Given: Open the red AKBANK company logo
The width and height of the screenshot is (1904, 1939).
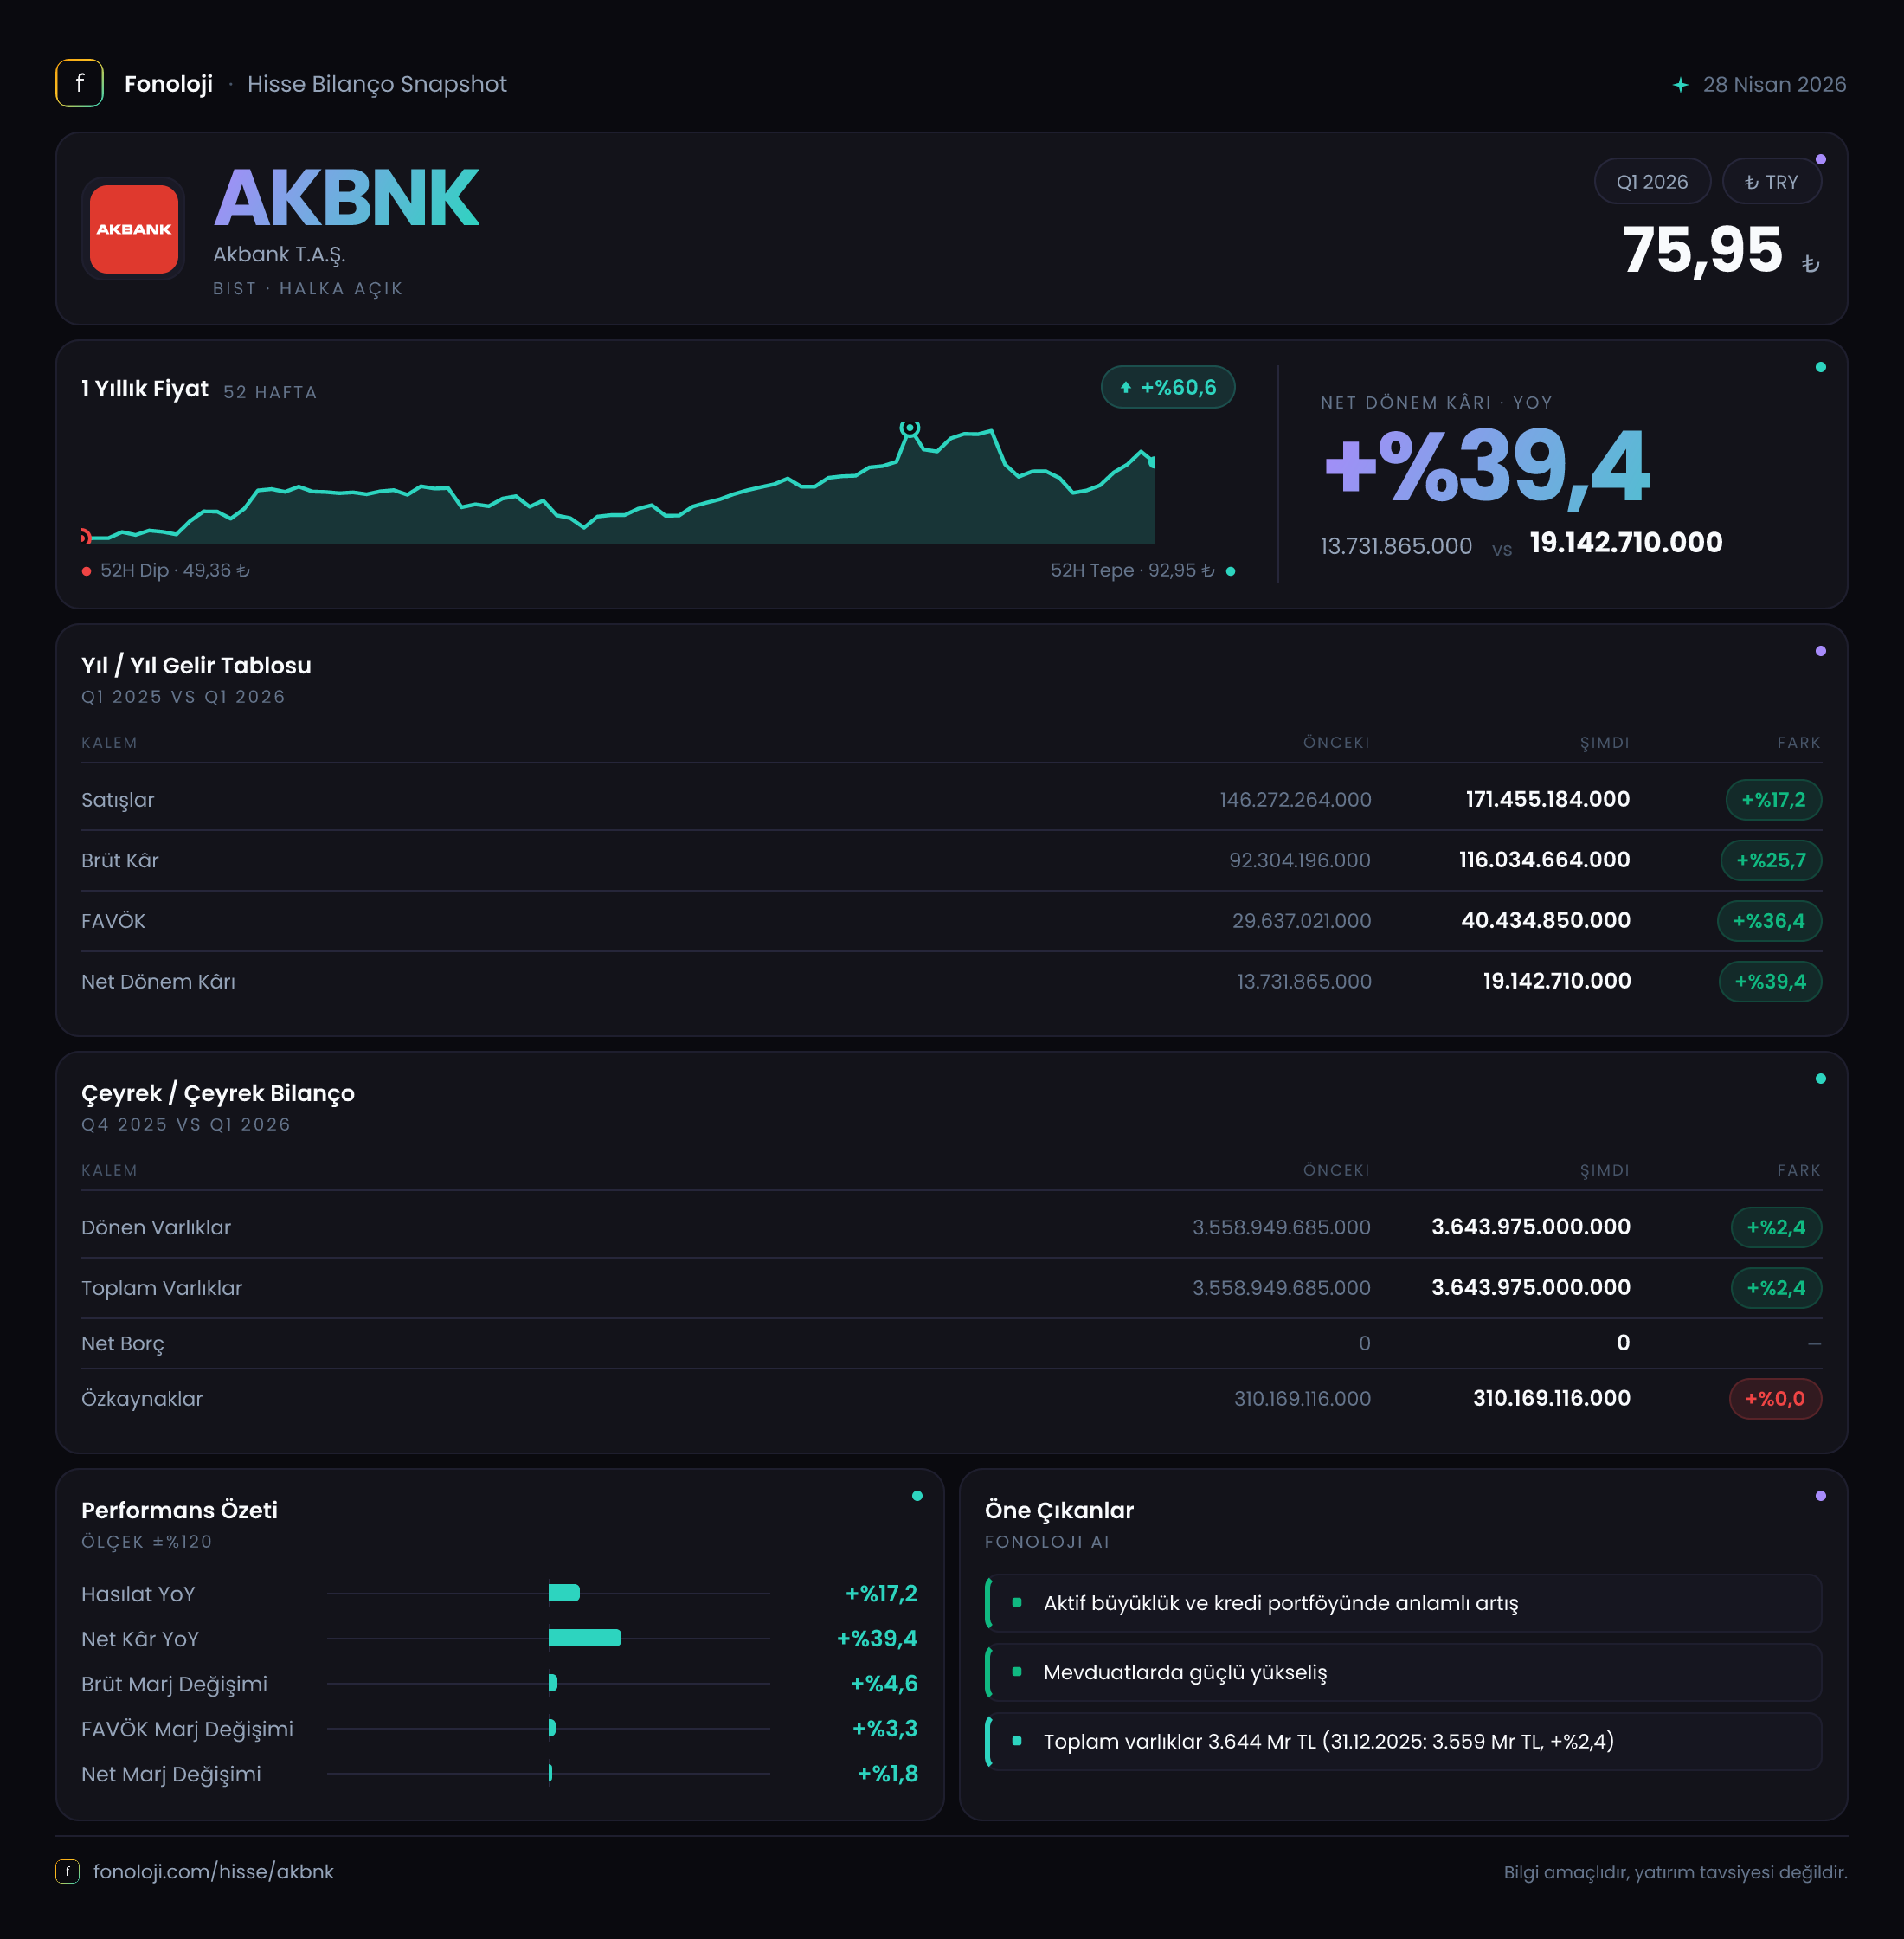Looking at the screenshot, I should (x=134, y=229).
